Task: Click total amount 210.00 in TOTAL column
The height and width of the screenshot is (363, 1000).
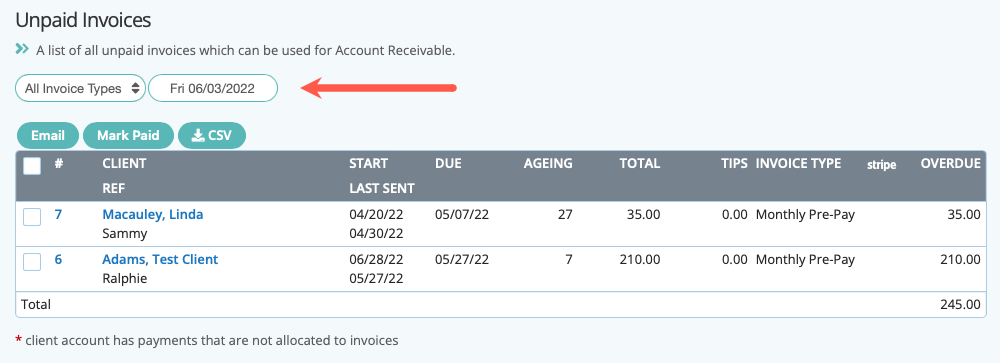Action: 640,260
